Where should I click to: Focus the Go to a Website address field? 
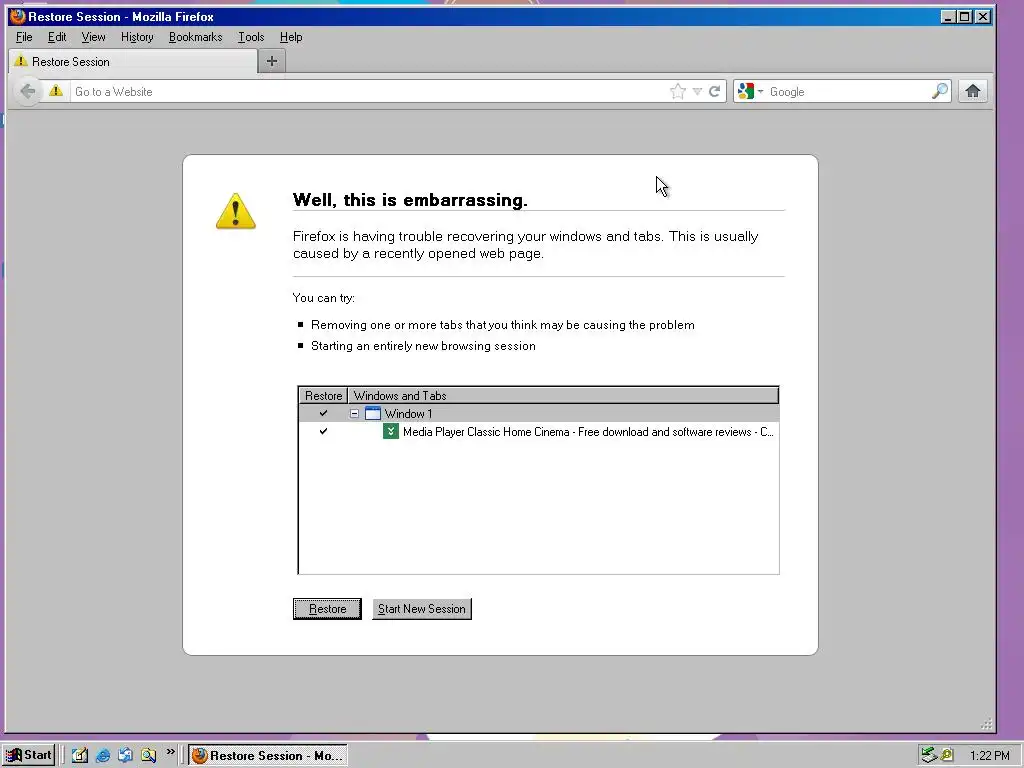369,91
